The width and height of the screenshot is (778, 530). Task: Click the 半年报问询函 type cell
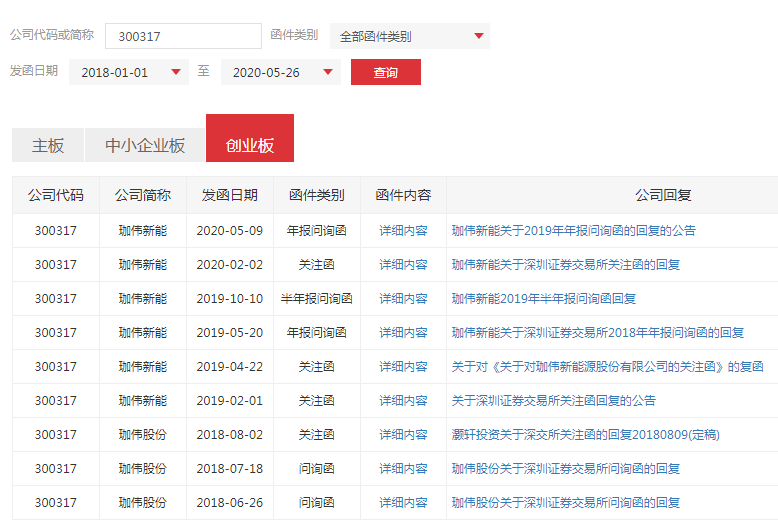pos(317,299)
